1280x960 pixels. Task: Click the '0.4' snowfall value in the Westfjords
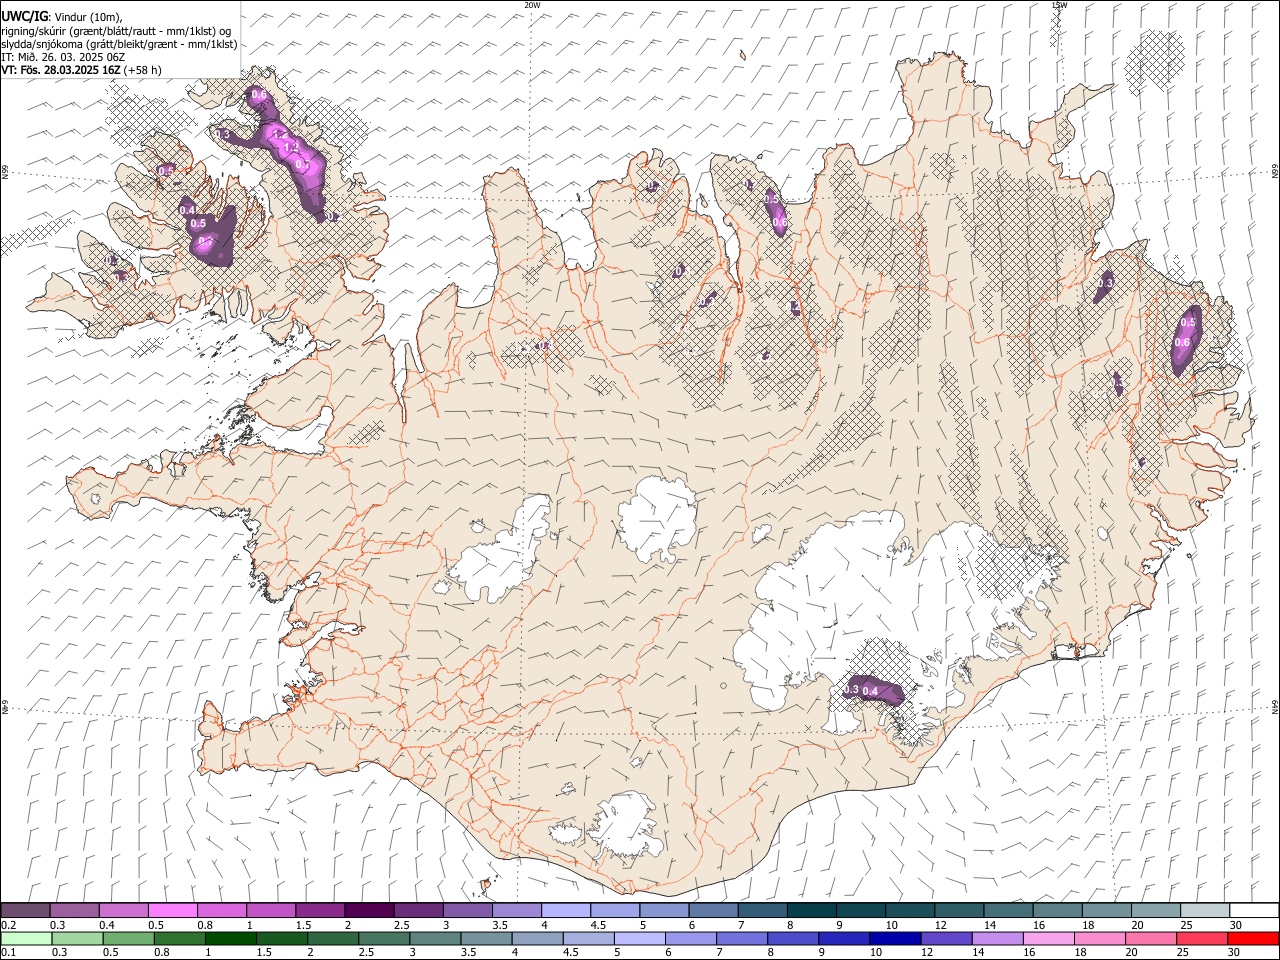click(x=187, y=209)
